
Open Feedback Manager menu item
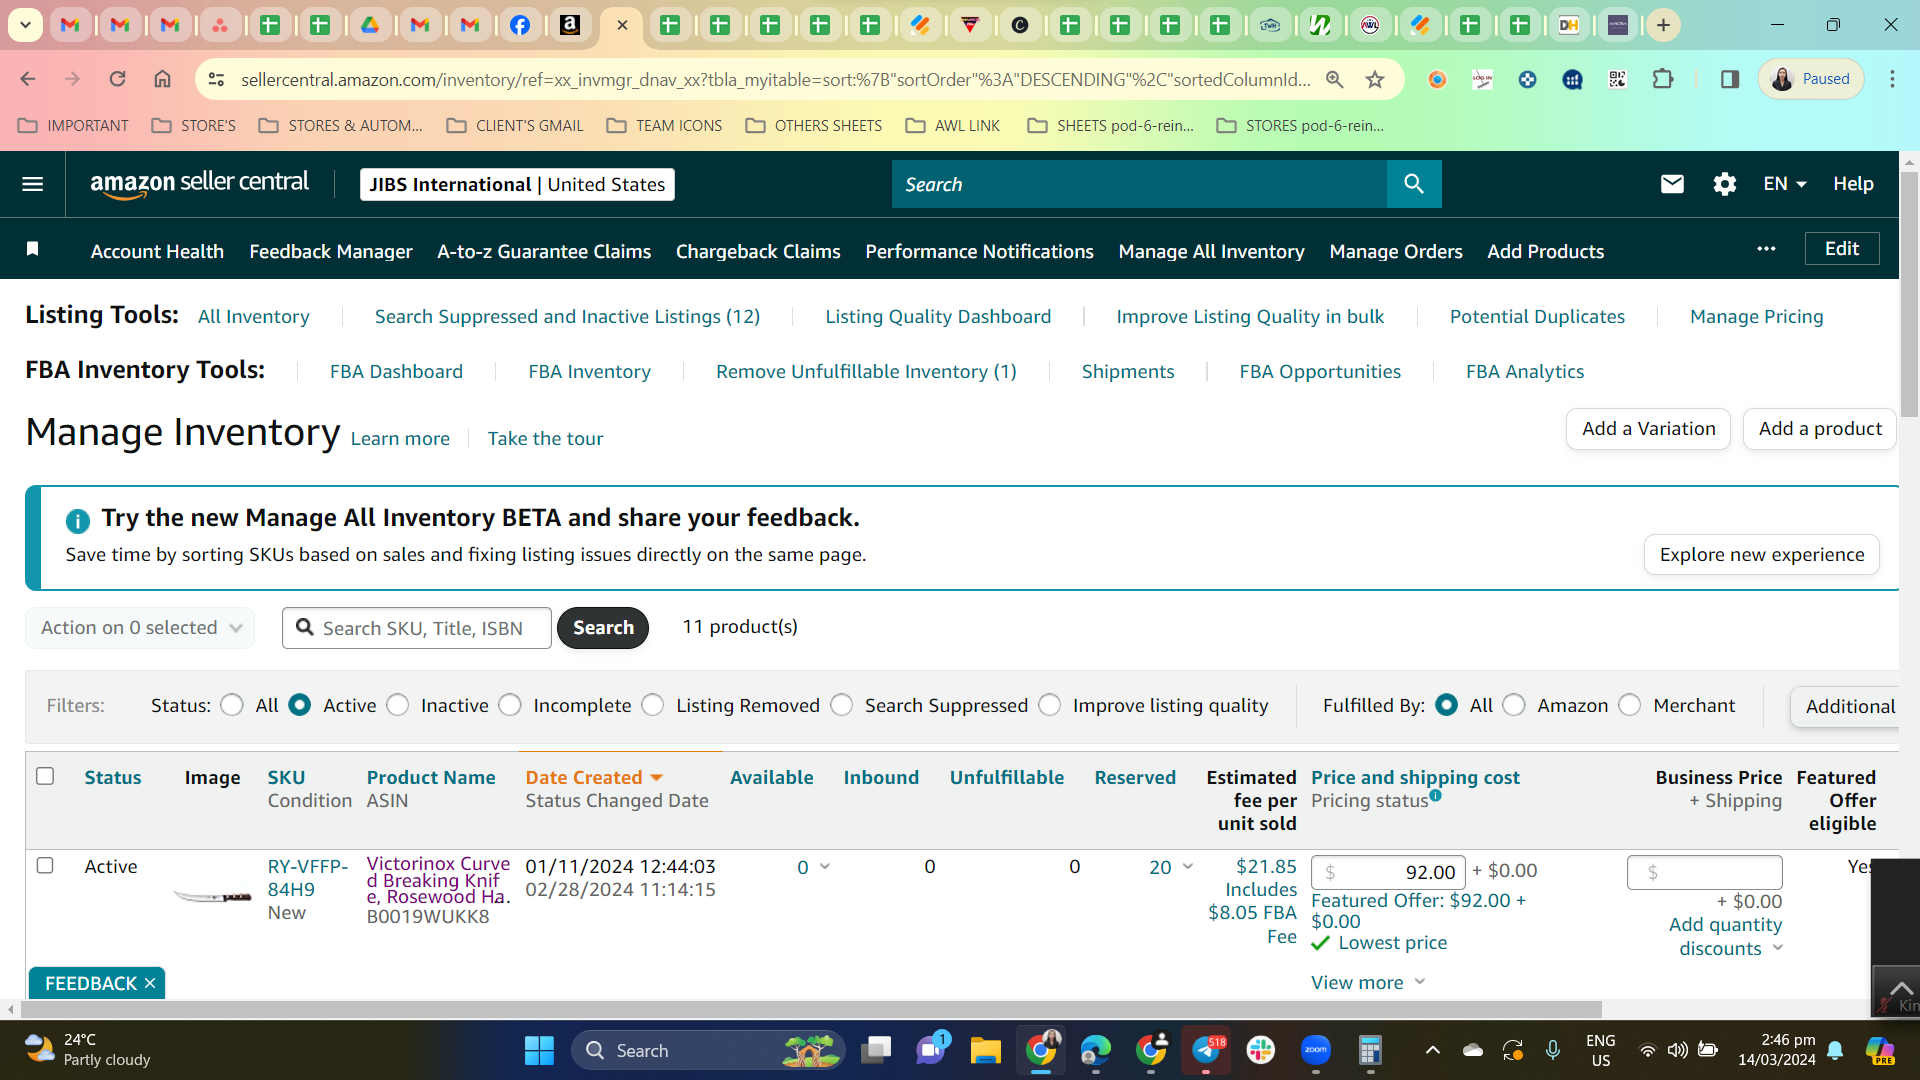pos(331,251)
